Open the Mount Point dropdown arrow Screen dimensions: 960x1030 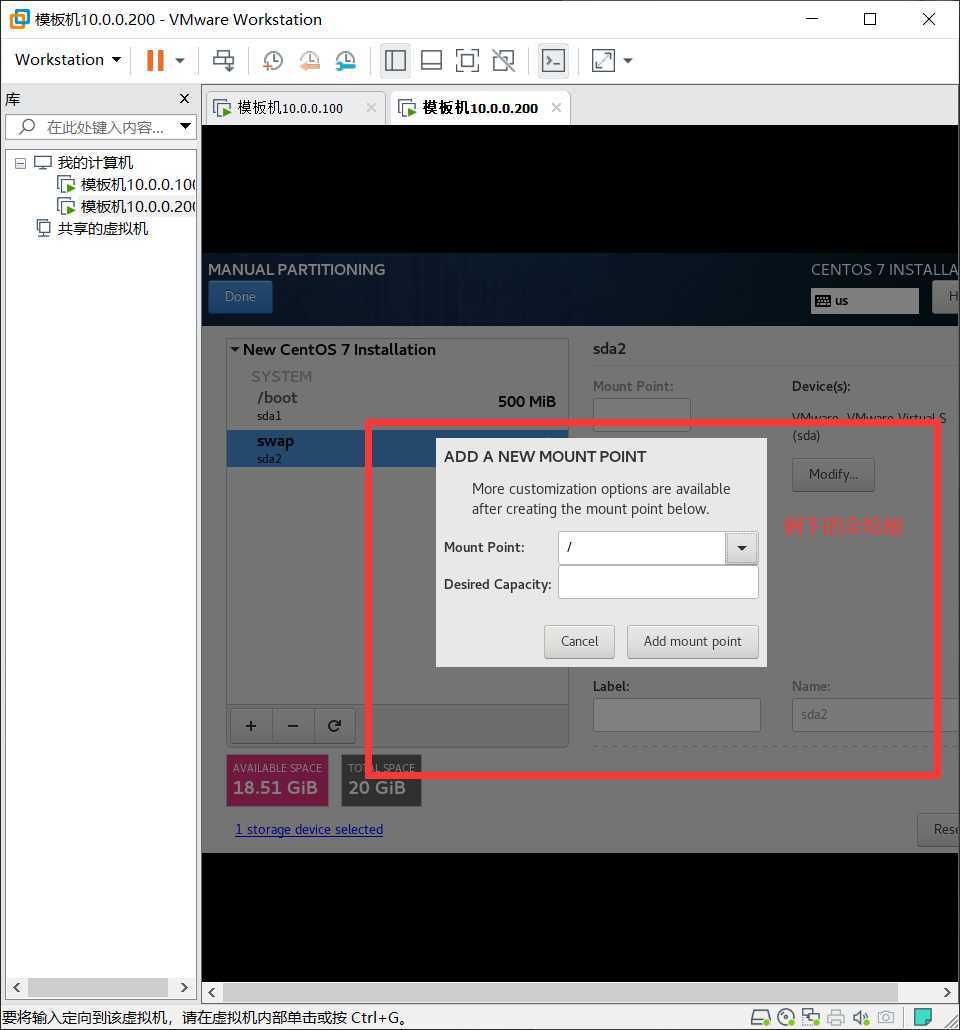point(742,548)
